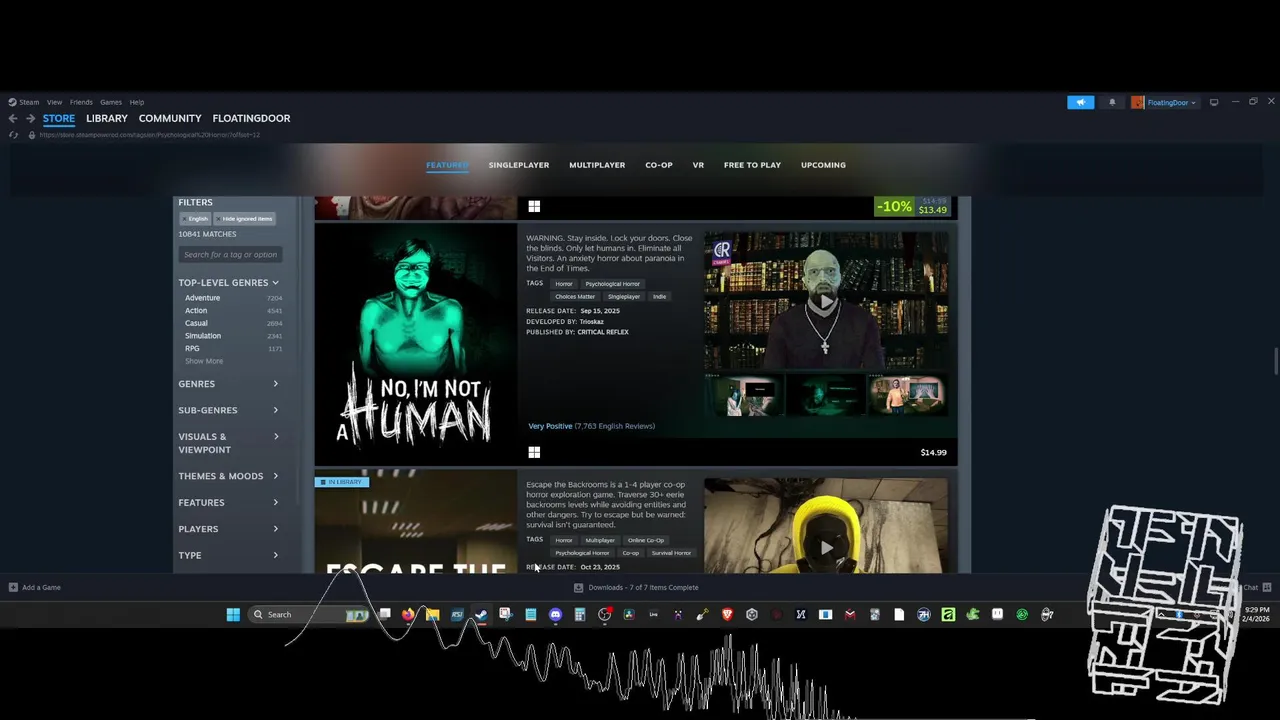Viewport: 1280px width, 720px height.
Task: Click the Steam icon in the taskbar
Action: pos(481,614)
